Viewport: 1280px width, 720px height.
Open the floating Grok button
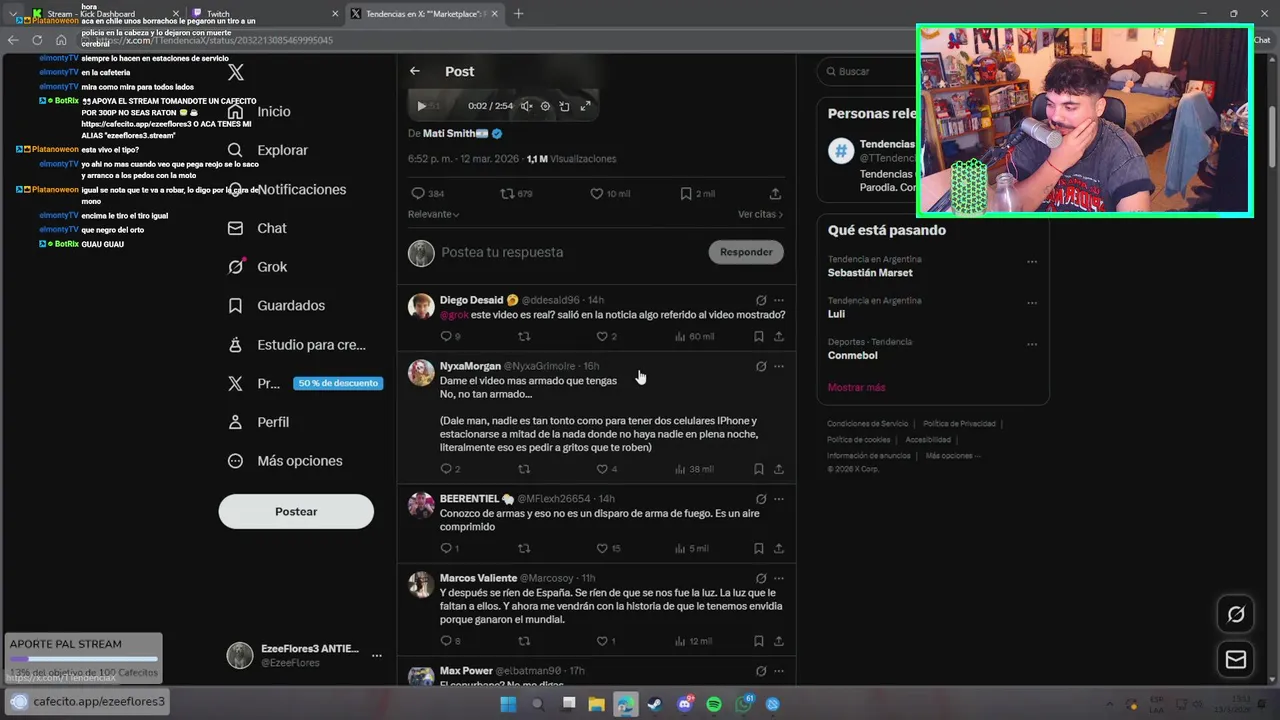(x=1236, y=615)
